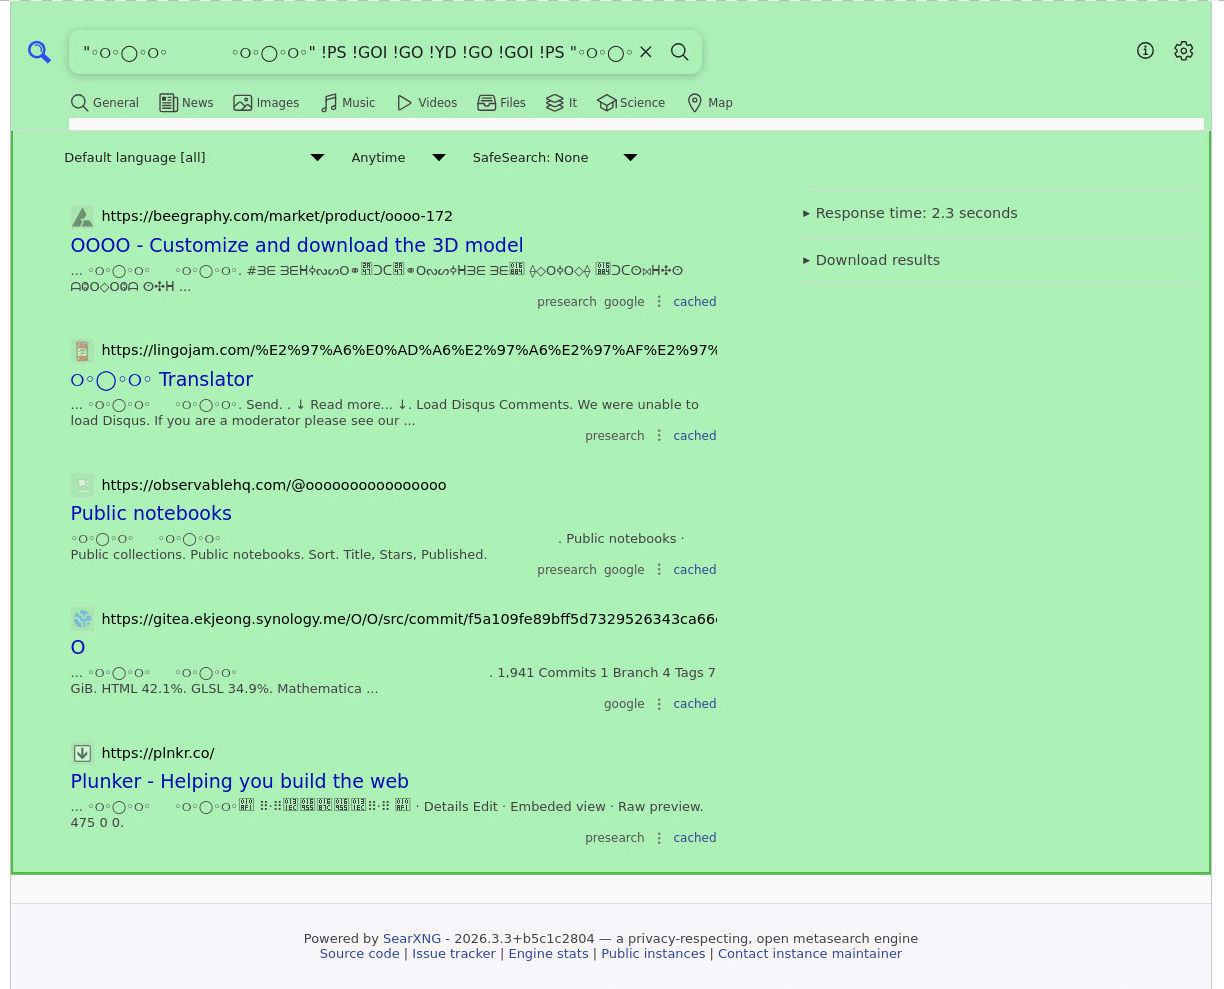Select the Videos category tab
Screen dimensions: 1224x989
[x=427, y=103]
